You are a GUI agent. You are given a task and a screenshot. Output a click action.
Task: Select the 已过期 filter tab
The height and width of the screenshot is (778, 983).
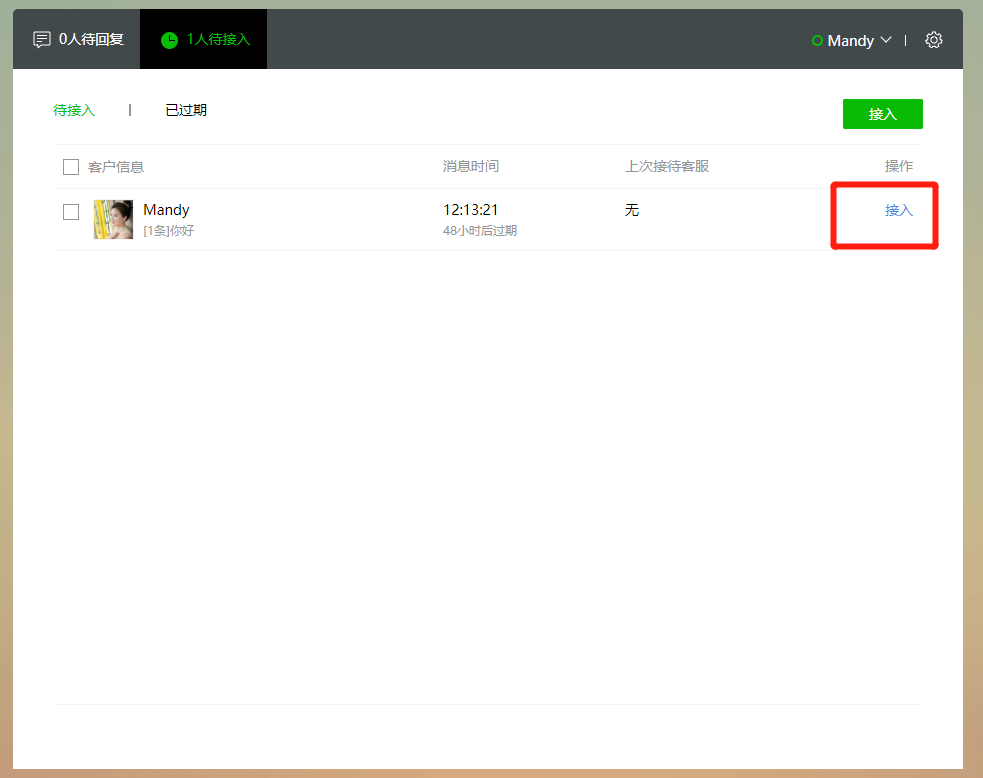(186, 110)
